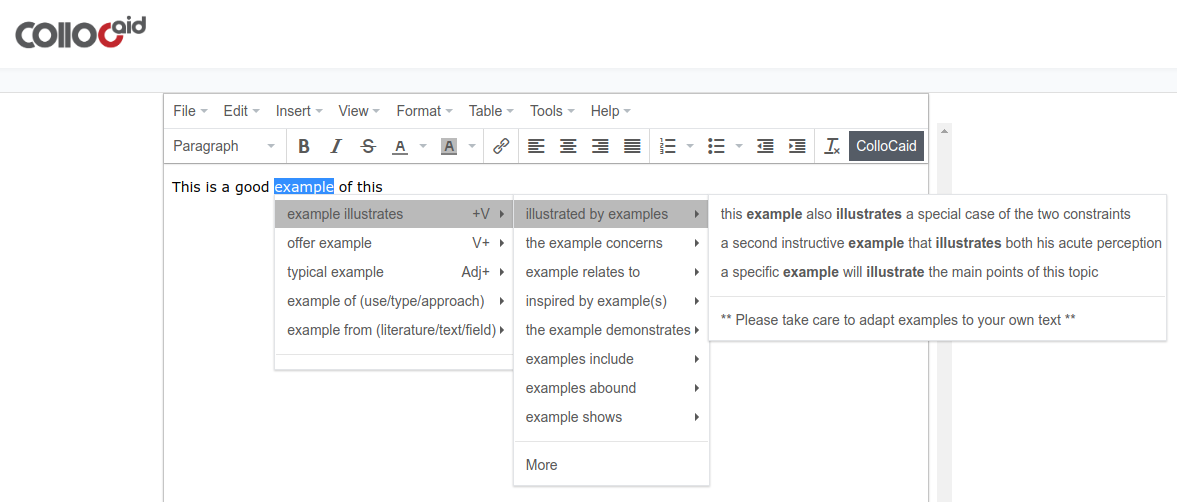Open the background color dropdown arrow
The width and height of the screenshot is (1177, 502).
471,146
